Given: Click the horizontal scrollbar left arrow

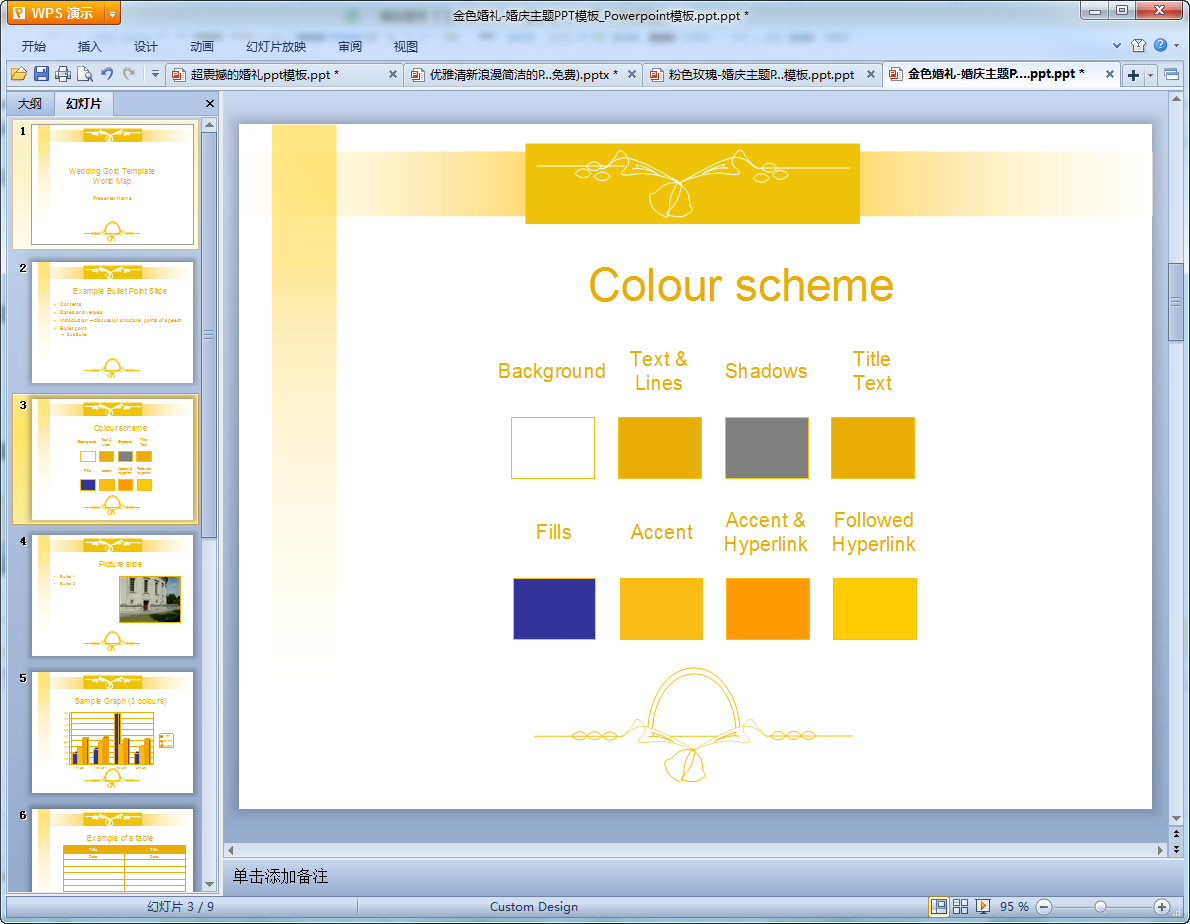Looking at the screenshot, I should (231, 850).
